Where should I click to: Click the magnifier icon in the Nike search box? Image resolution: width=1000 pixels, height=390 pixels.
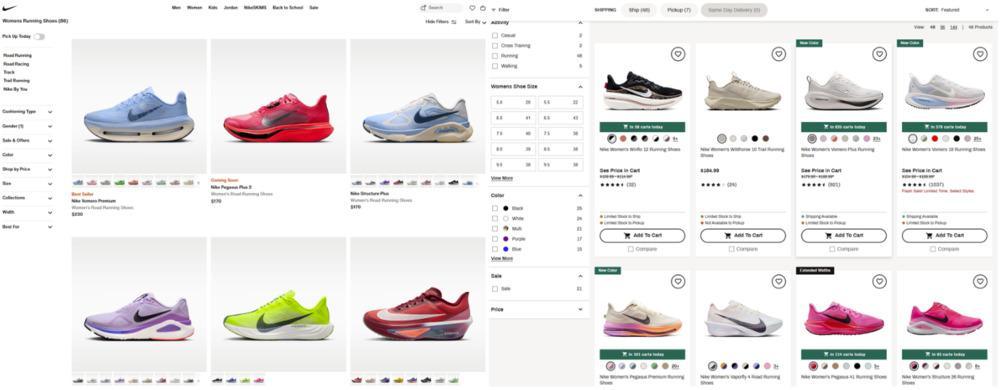pyautogui.click(x=423, y=8)
